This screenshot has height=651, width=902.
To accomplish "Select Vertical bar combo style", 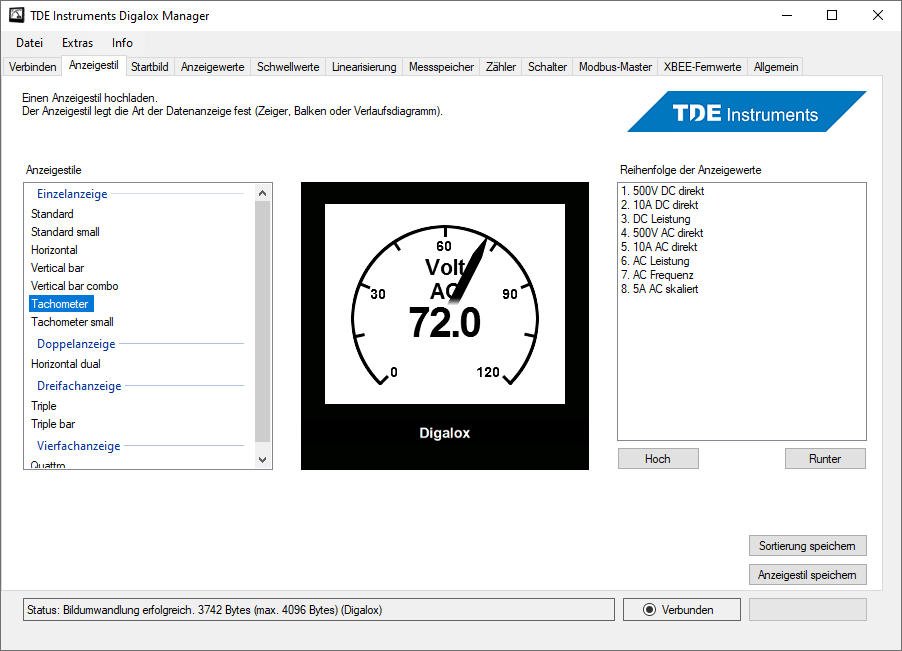I will [x=74, y=286].
